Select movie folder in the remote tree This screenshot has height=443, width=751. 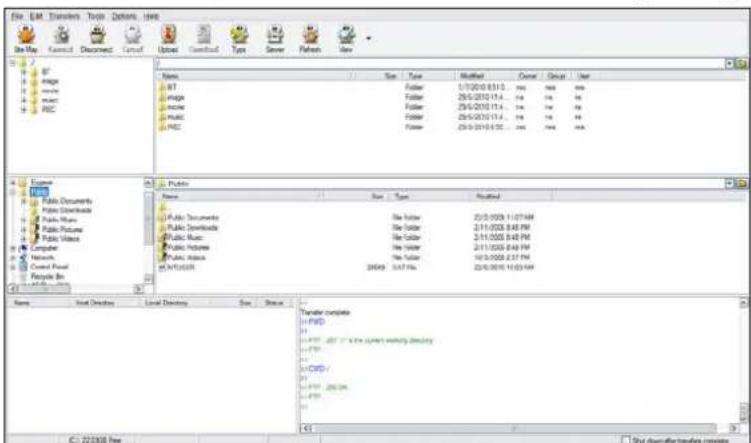[x=50, y=91]
